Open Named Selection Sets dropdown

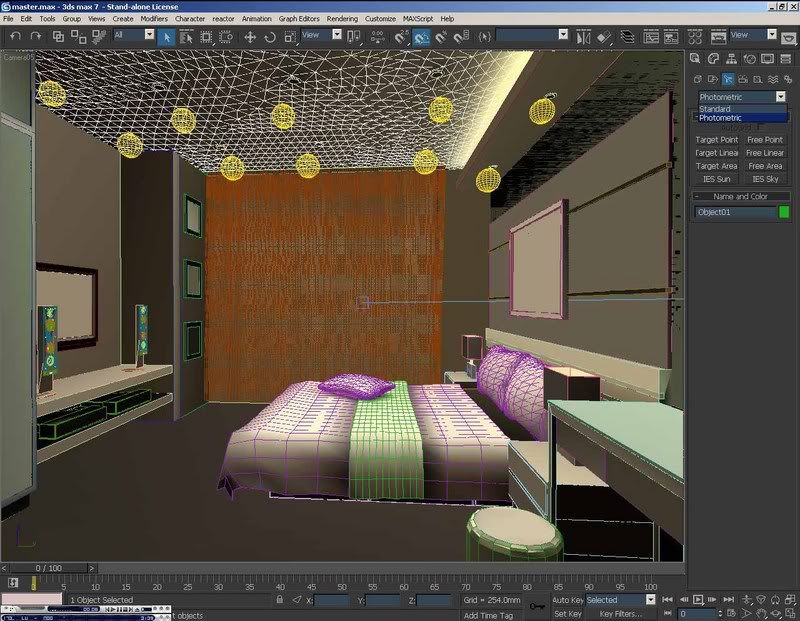pos(563,34)
